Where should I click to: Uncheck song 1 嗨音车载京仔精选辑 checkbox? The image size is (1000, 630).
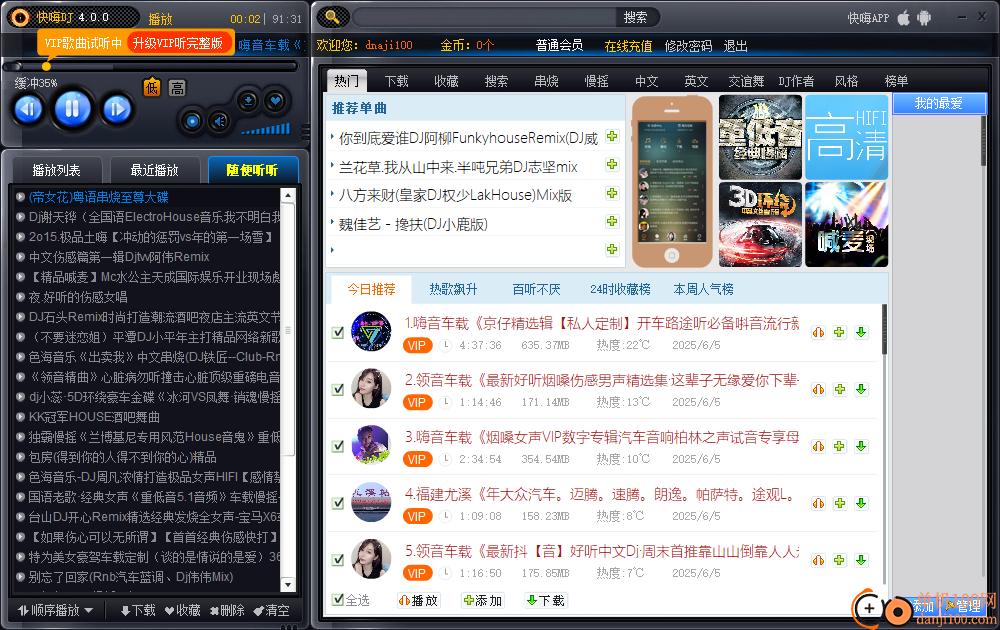click(x=338, y=332)
